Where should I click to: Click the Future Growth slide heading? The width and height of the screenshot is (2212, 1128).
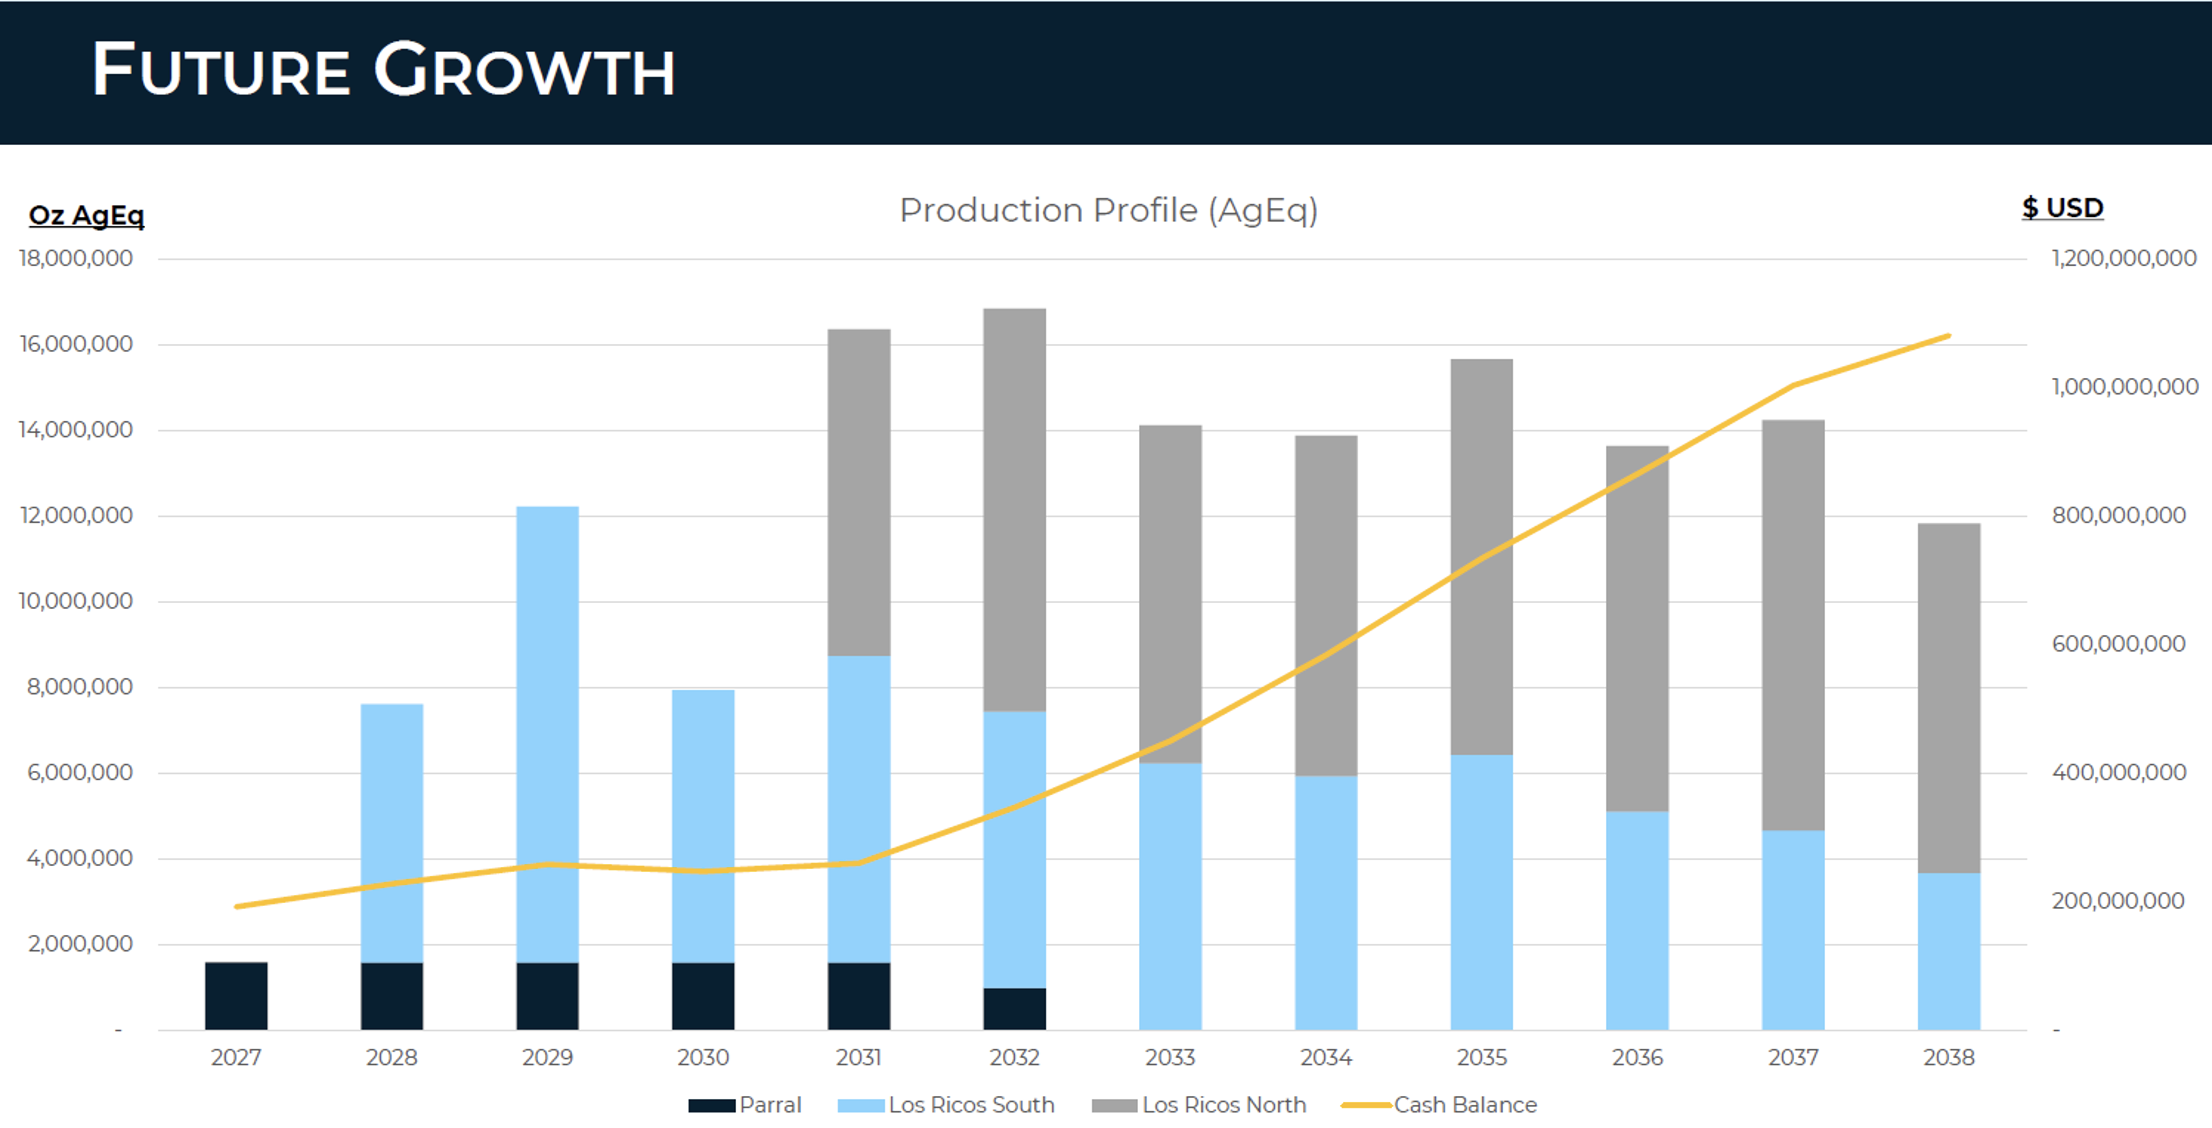[x=384, y=70]
